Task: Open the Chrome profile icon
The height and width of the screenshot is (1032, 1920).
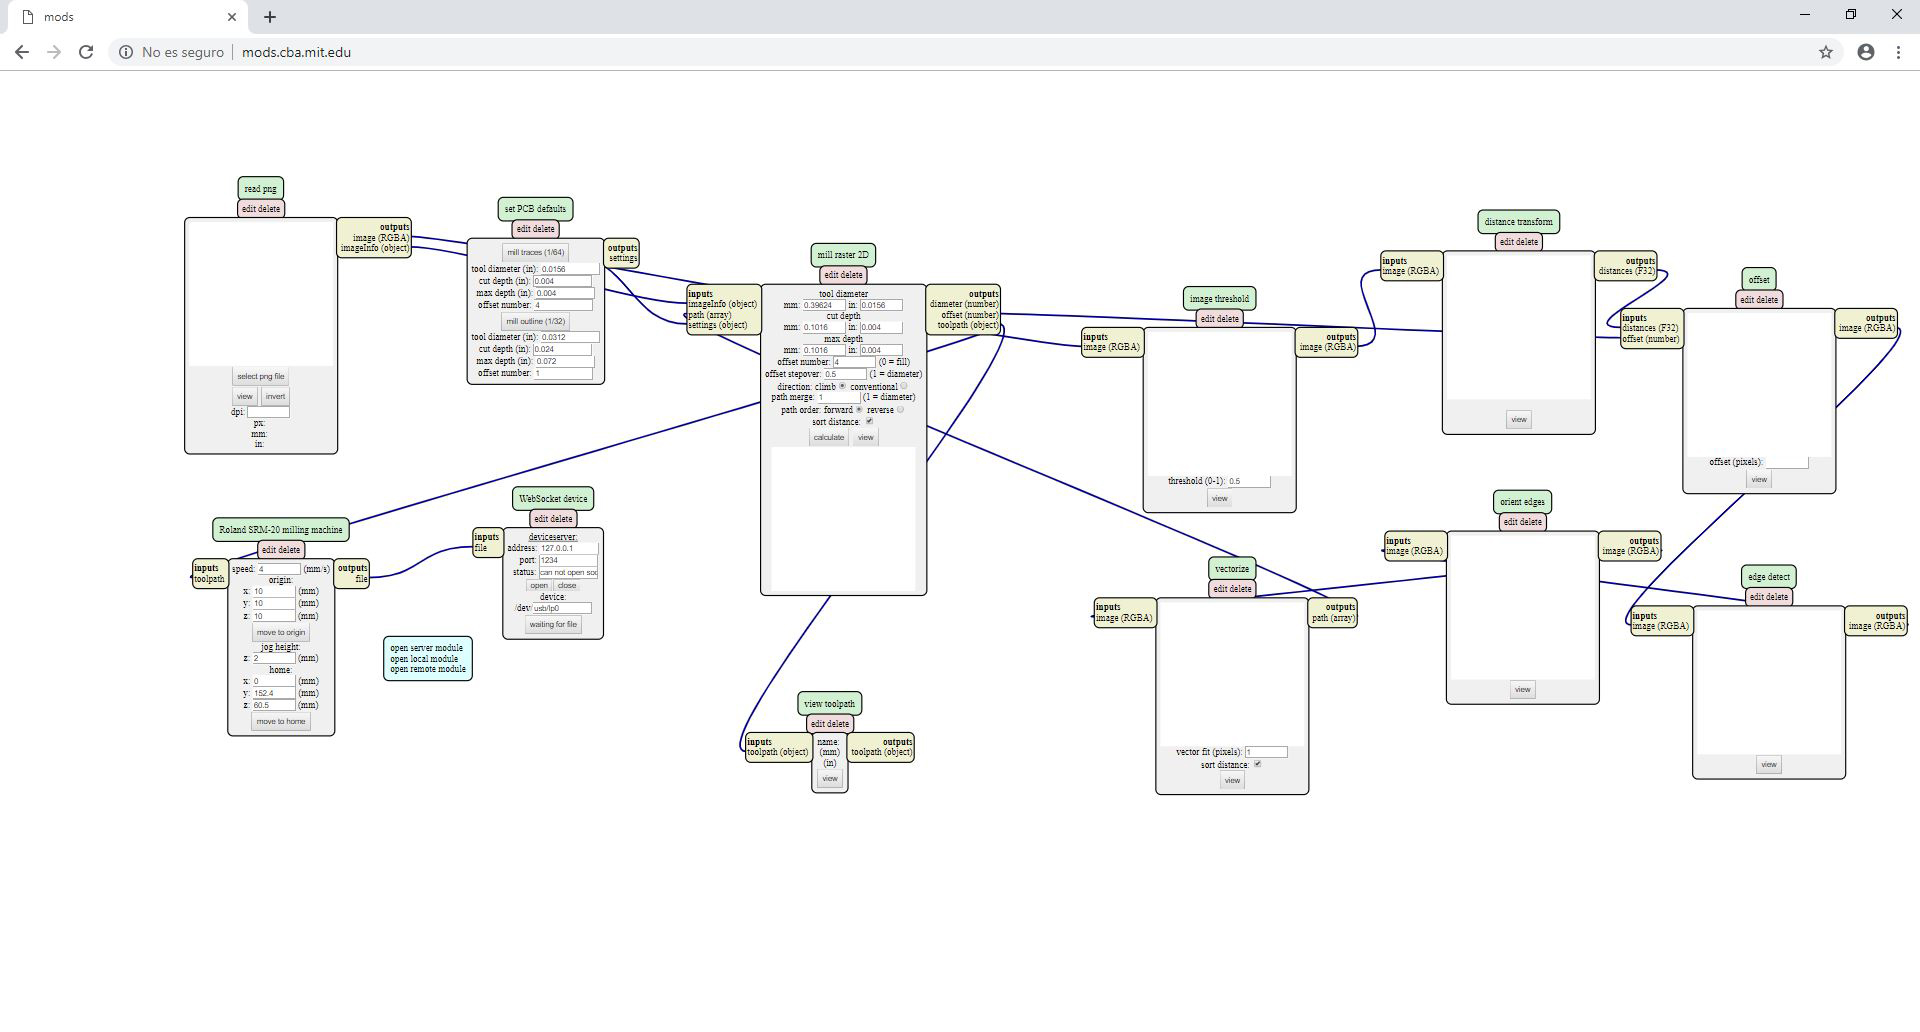Action: (x=1865, y=52)
